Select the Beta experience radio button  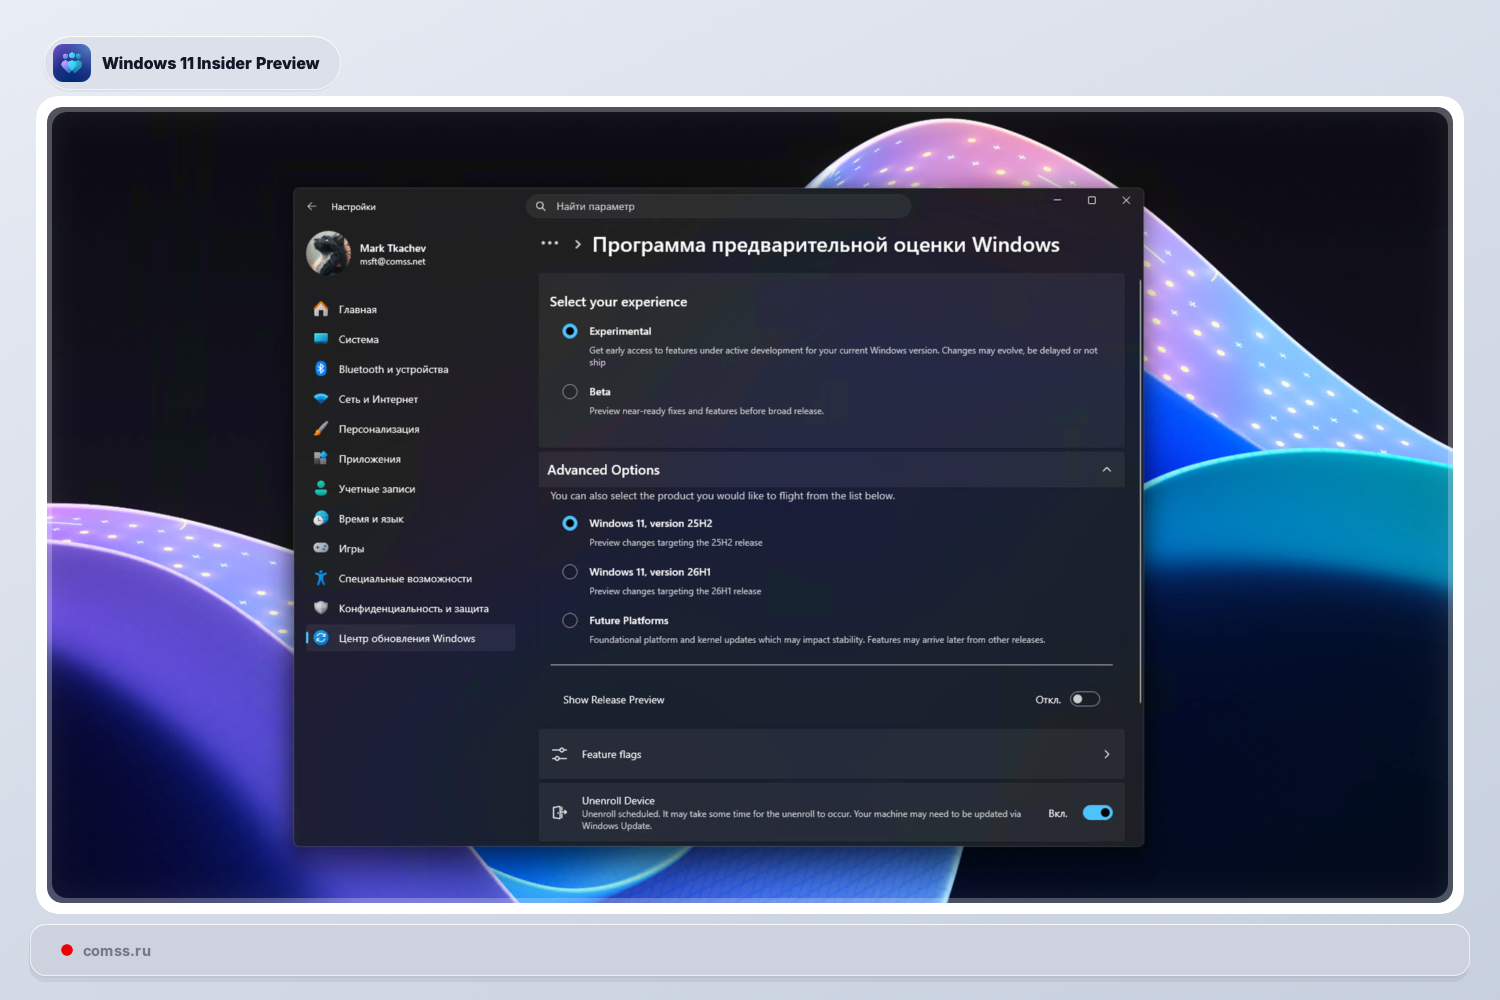pos(570,392)
